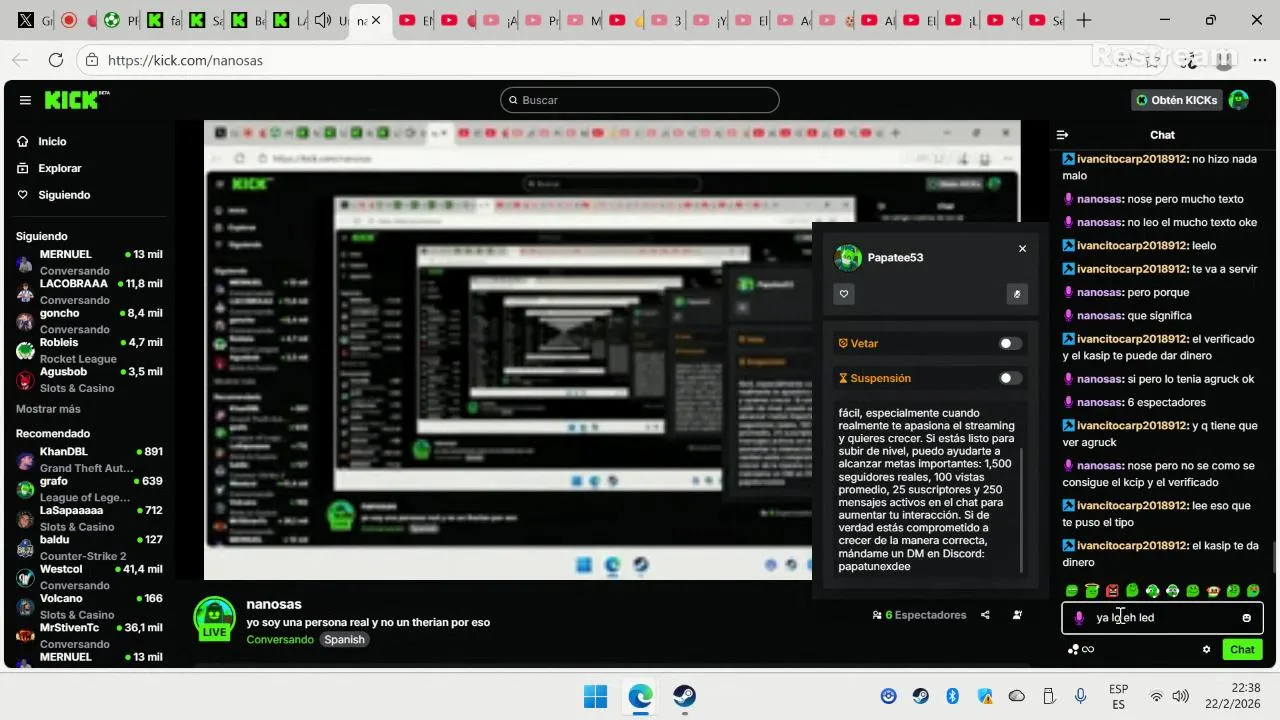Viewport: 1280px width, 720px height.
Task: Send the message with Chat button
Action: click(1242, 649)
